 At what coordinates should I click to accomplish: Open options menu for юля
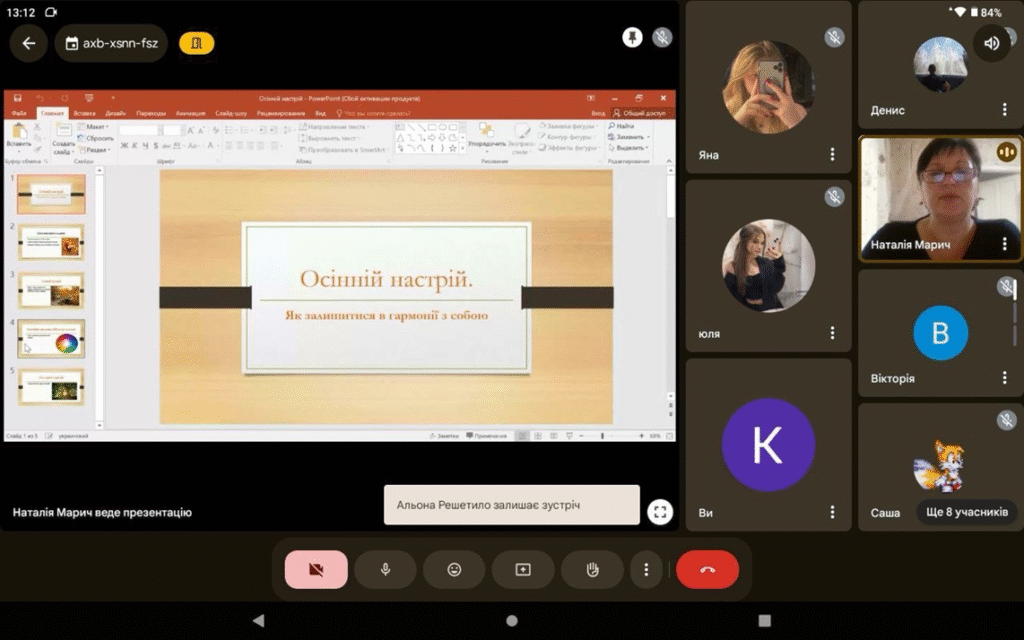[x=832, y=333]
